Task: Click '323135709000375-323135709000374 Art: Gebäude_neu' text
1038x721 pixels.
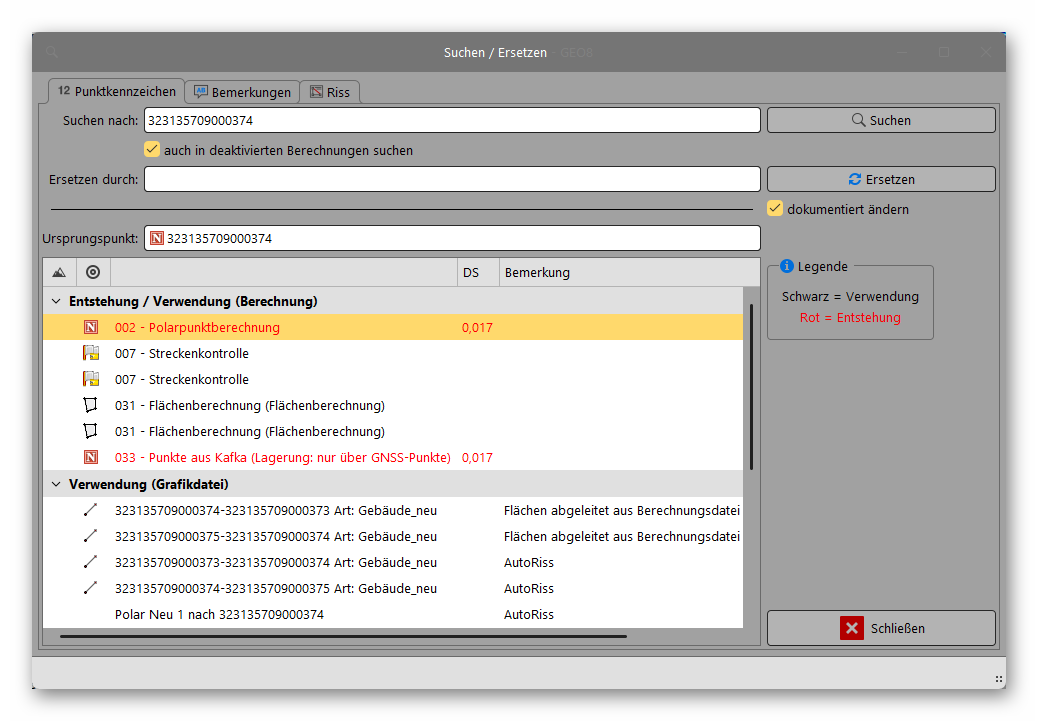Action: click(276, 536)
